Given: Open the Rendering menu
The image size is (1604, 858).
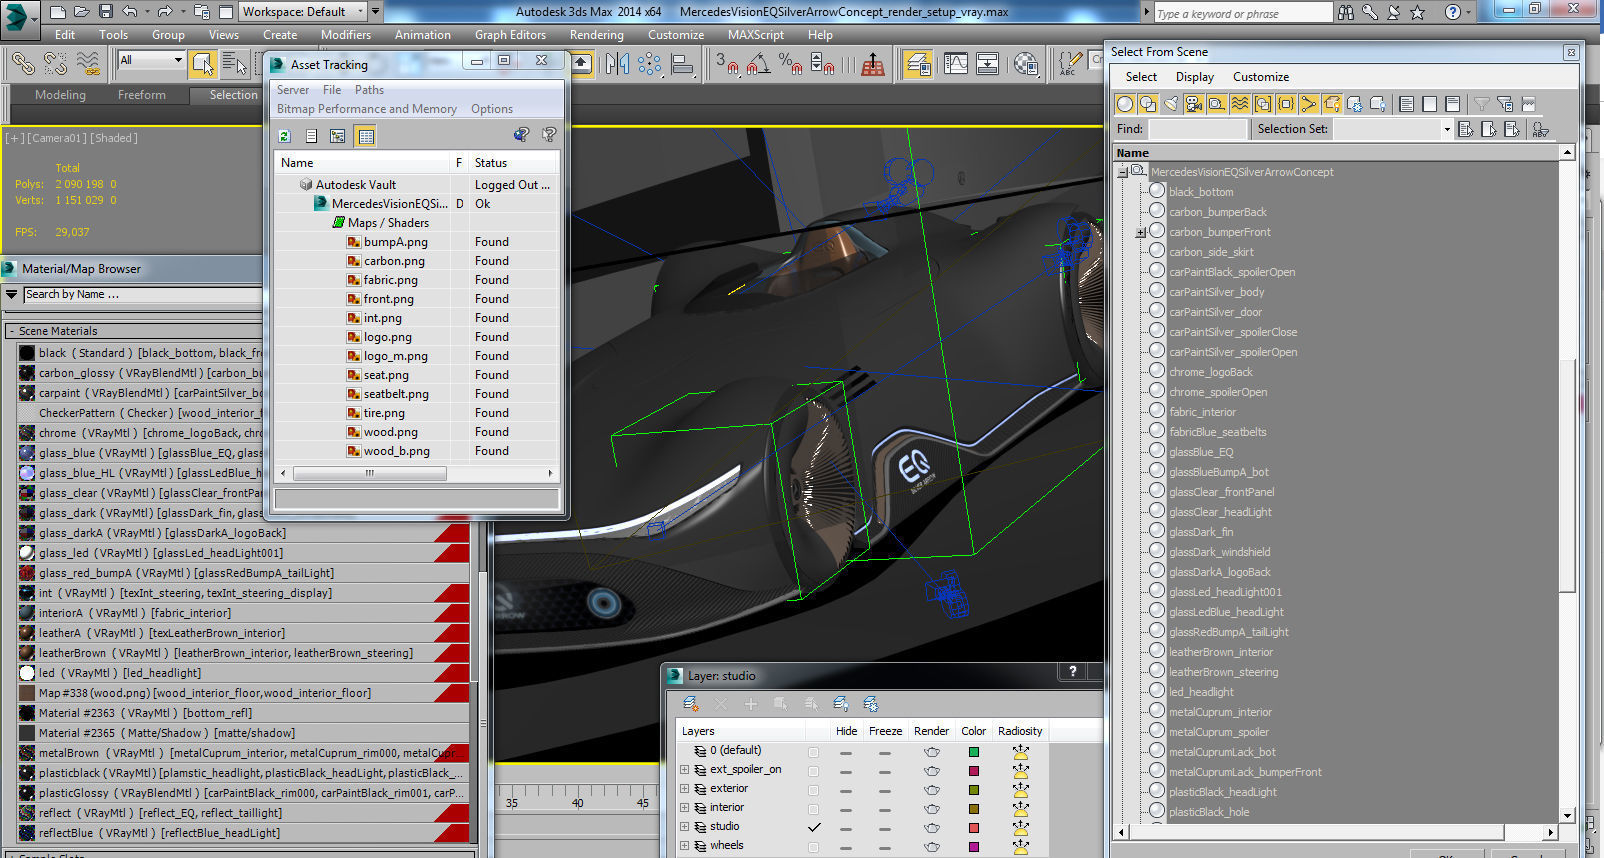Looking at the screenshot, I should pos(596,34).
